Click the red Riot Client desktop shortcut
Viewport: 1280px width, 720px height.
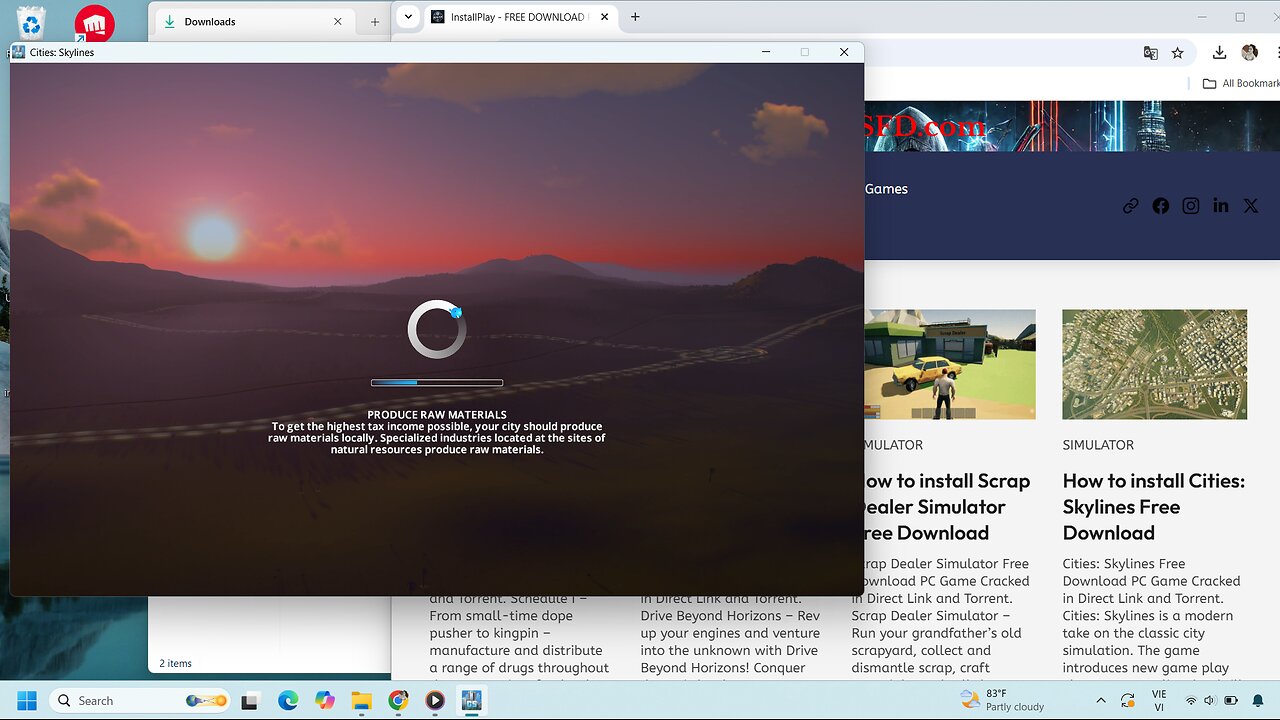[95, 24]
